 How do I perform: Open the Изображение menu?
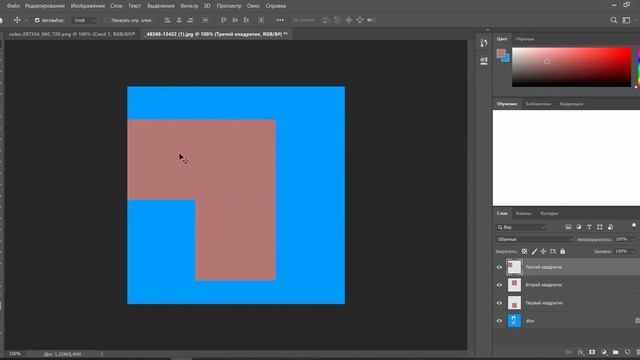[88, 6]
